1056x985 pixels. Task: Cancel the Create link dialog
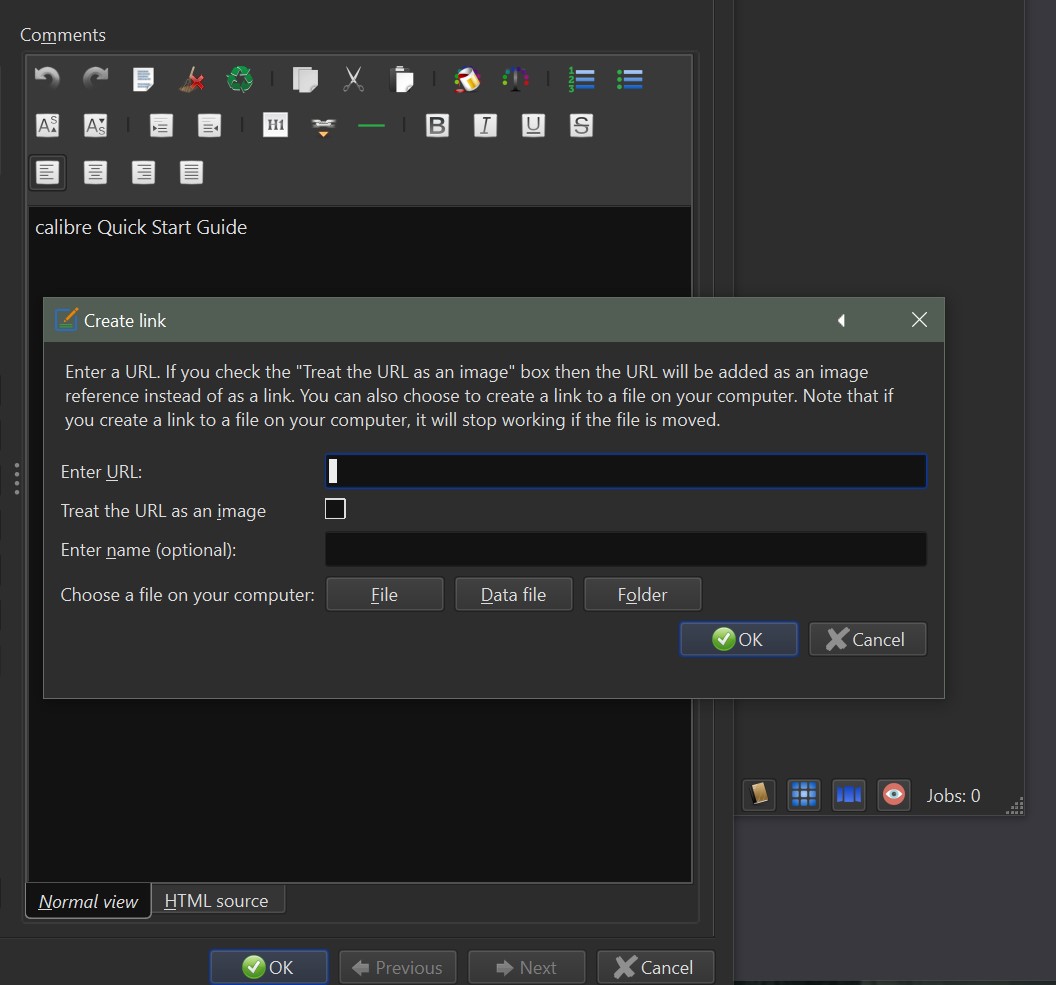coord(867,639)
